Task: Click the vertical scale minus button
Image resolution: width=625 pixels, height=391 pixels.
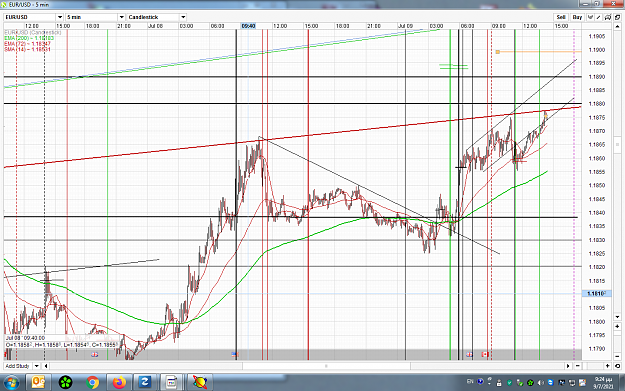Action: tap(618, 356)
